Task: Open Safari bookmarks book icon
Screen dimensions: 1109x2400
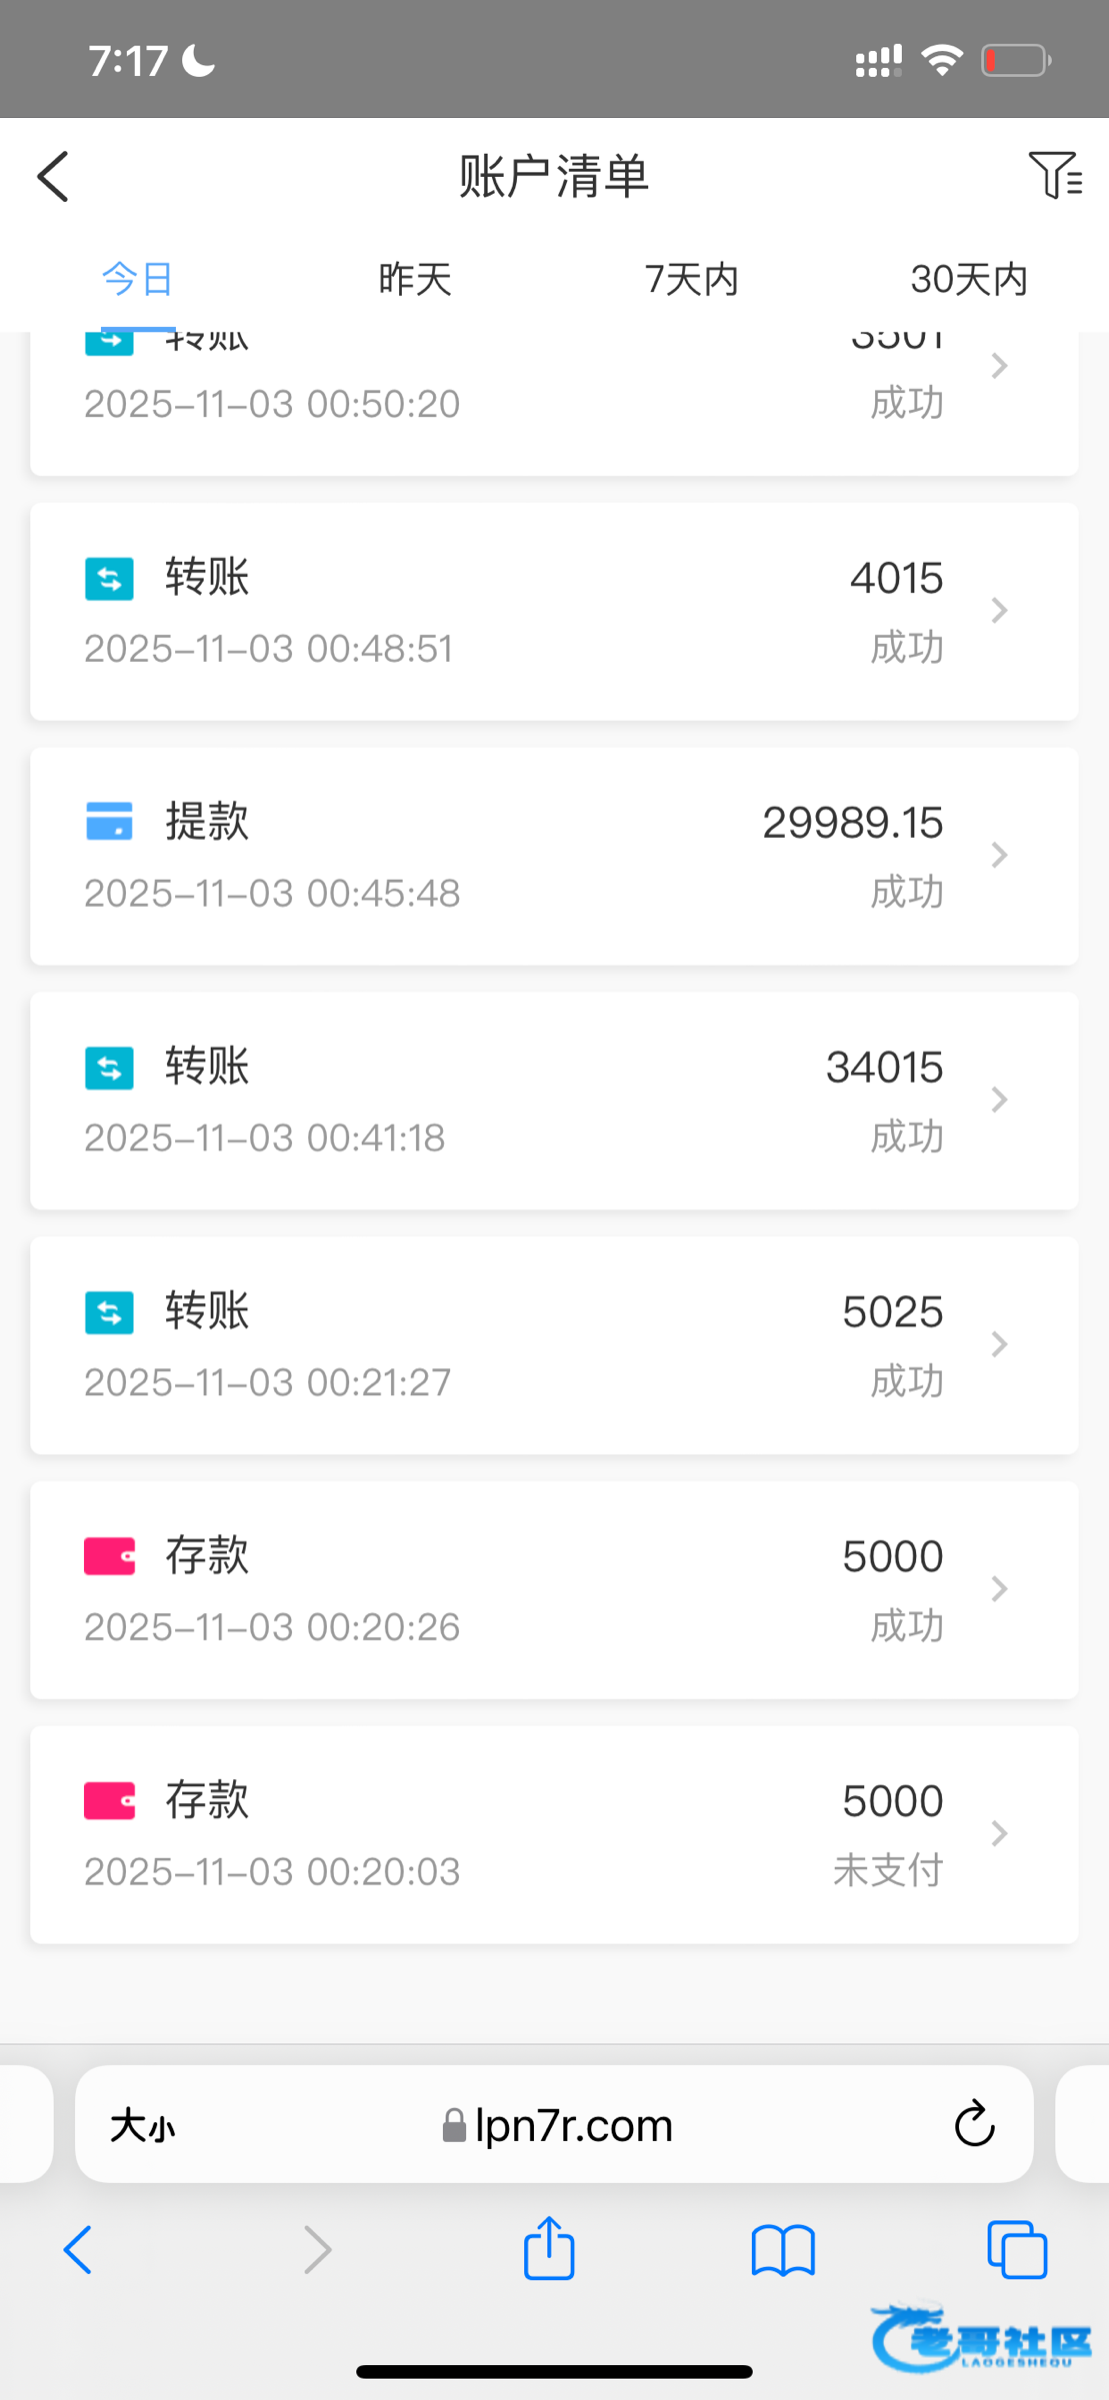Action: click(783, 2251)
